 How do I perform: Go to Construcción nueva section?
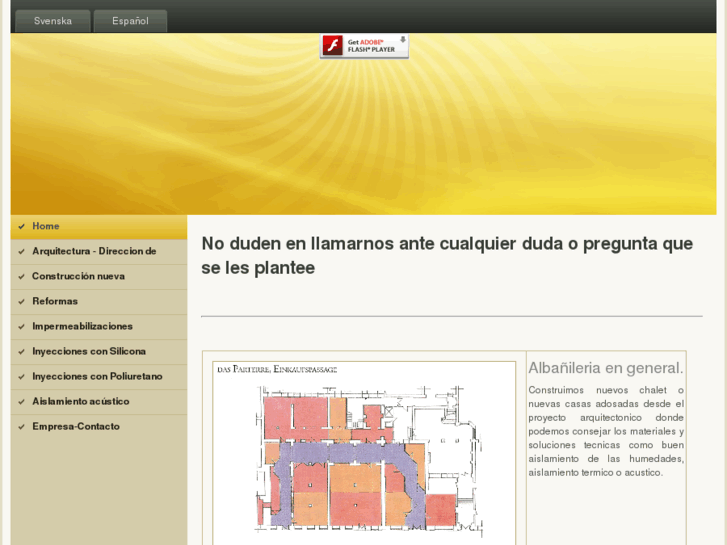click(99, 277)
